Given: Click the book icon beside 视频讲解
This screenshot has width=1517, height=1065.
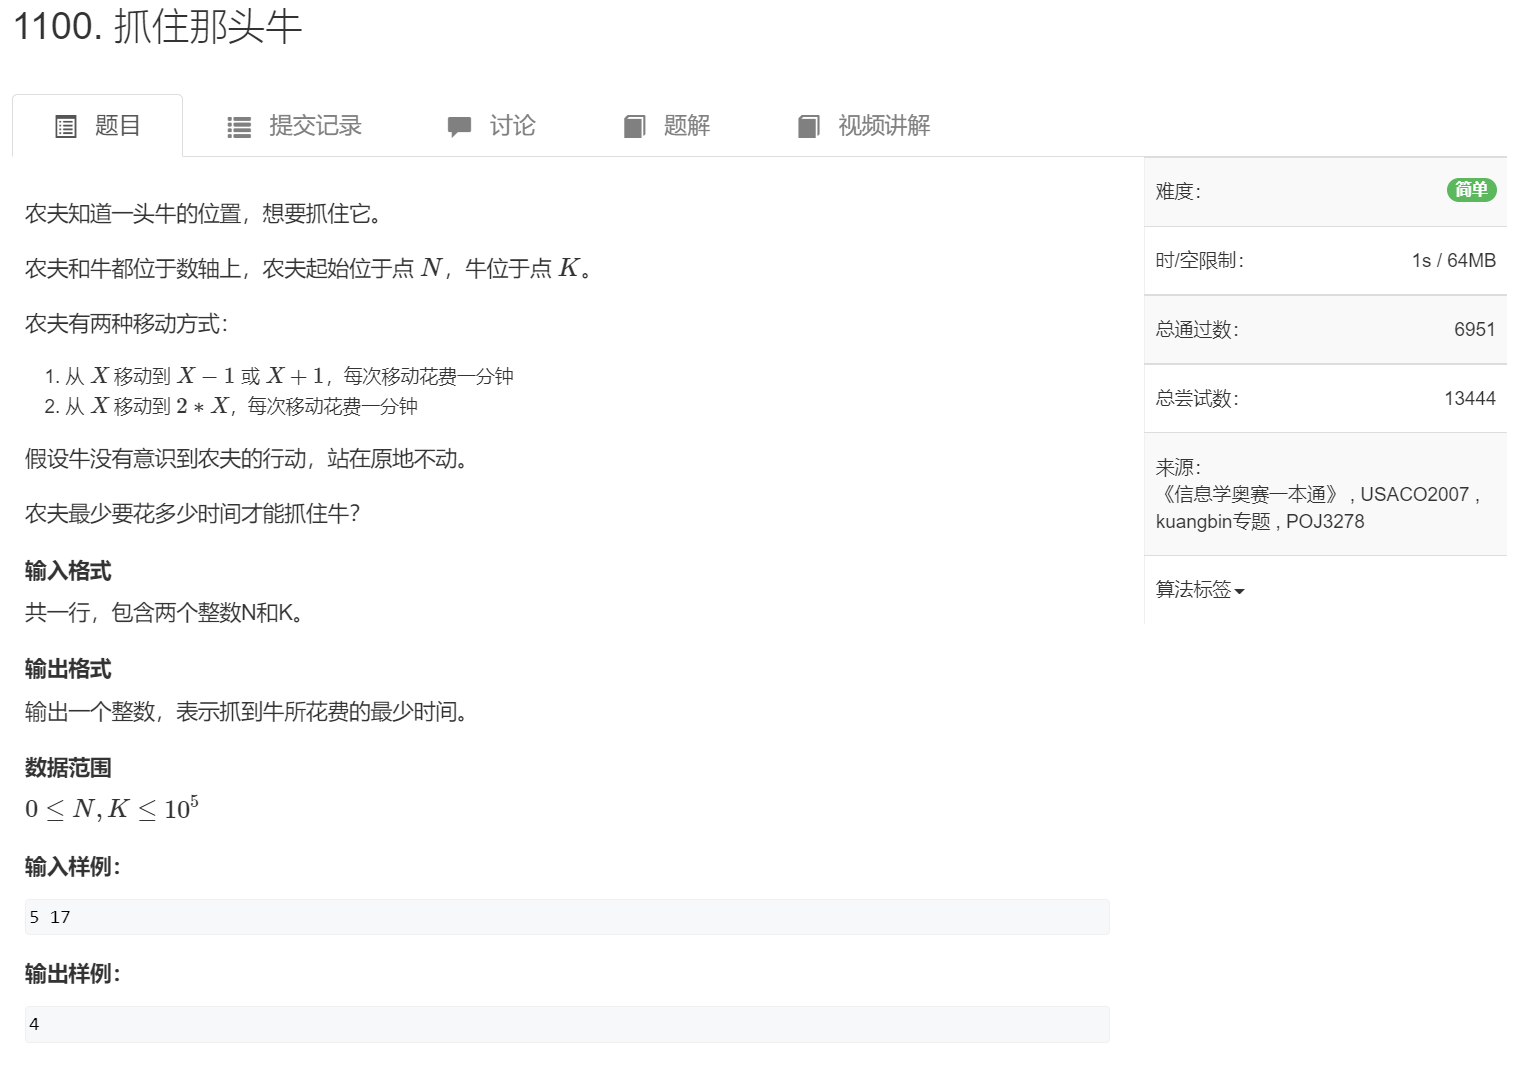Looking at the screenshot, I should point(808,126).
